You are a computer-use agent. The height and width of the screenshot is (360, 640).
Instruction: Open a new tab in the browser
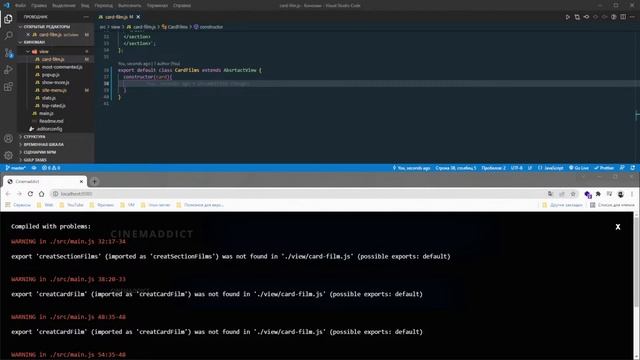click(94, 181)
